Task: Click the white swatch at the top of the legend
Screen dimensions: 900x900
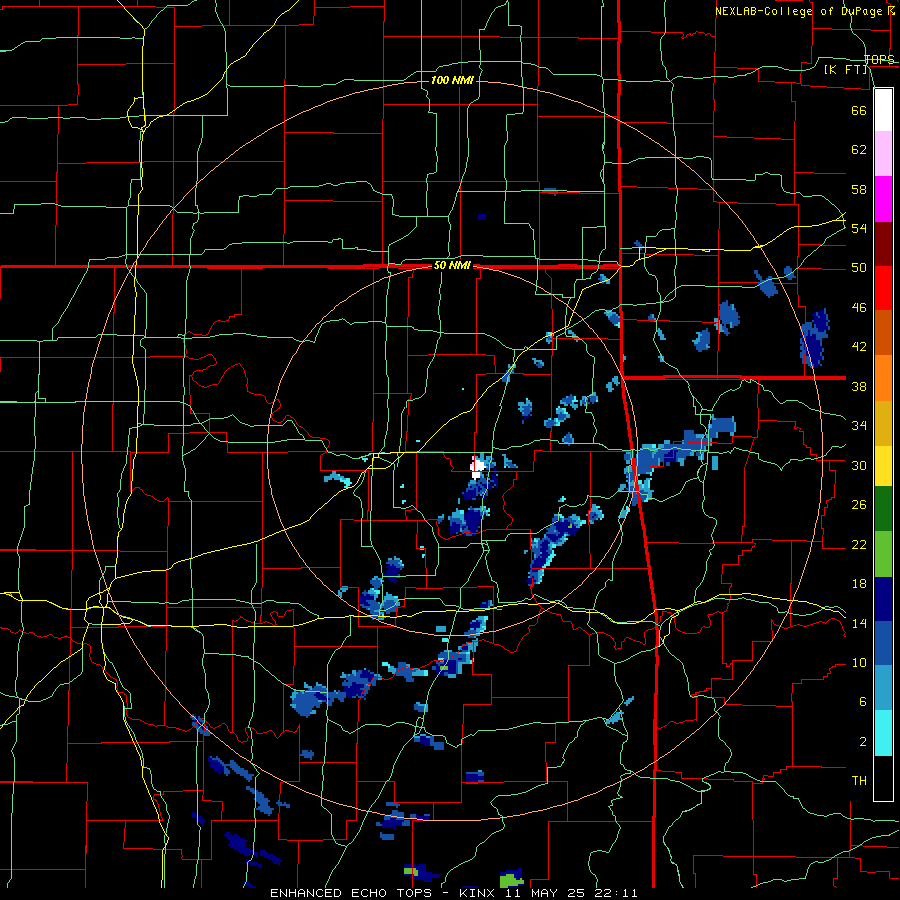Action: coord(883,110)
